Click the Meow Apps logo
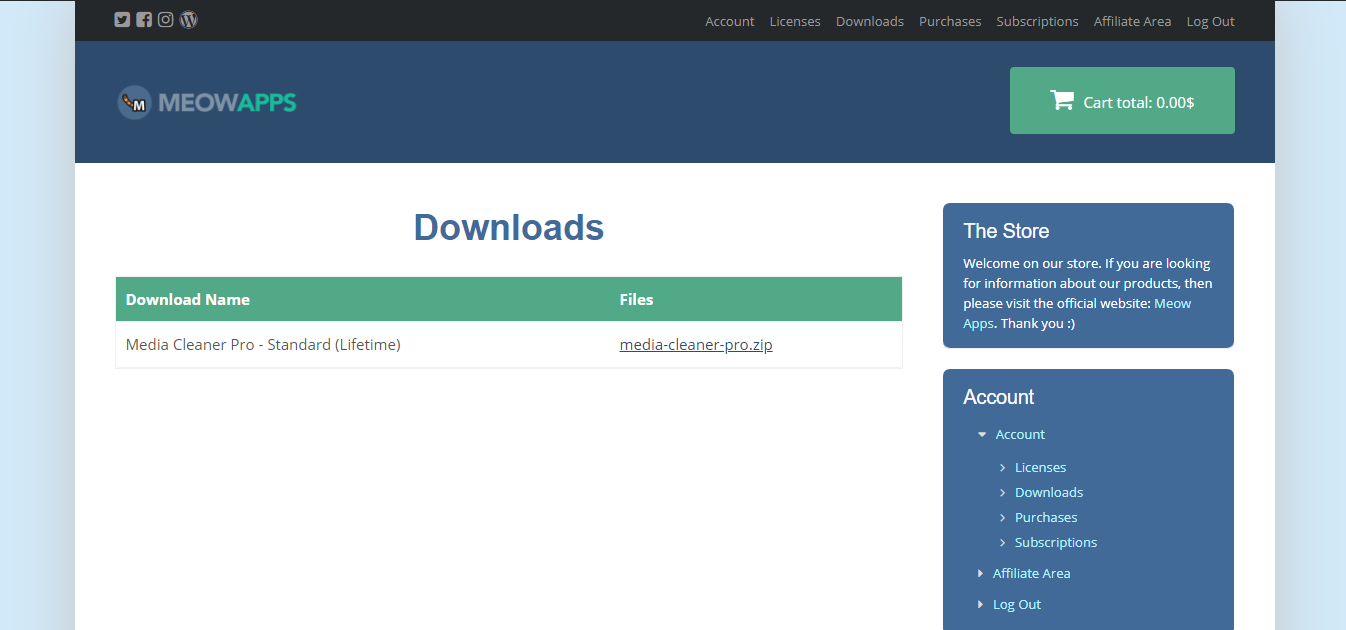Image resolution: width=1346 pixels, height=630 pixels. click(206, 102)
